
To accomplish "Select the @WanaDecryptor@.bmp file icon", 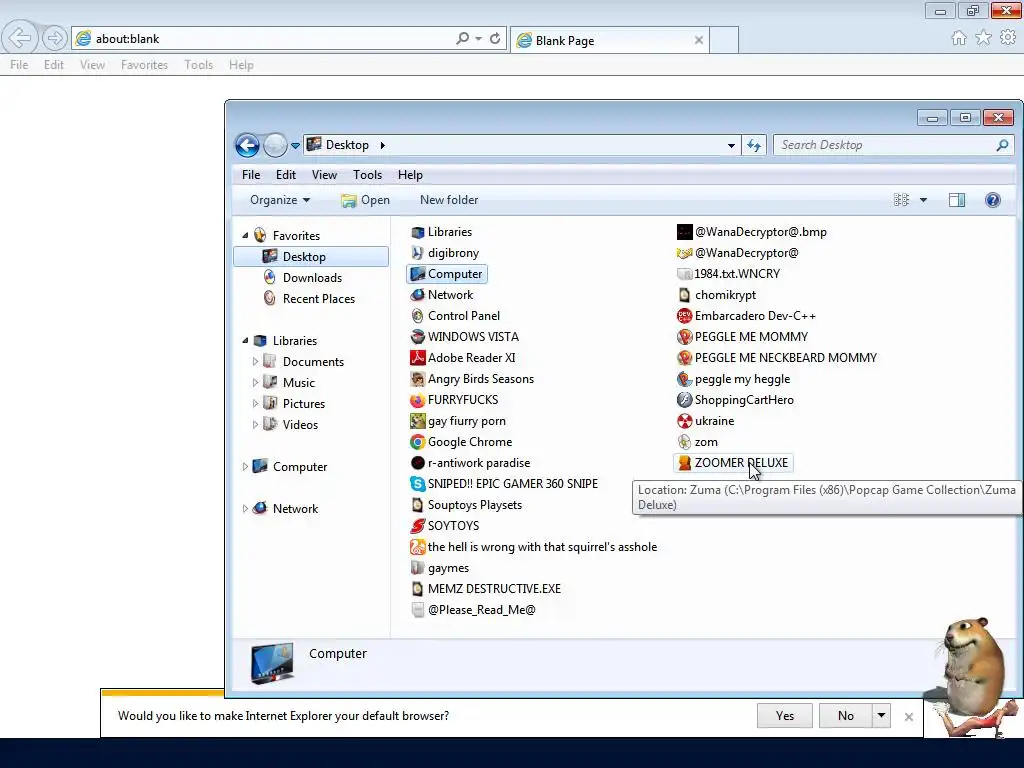I will [x=684, y=232].
